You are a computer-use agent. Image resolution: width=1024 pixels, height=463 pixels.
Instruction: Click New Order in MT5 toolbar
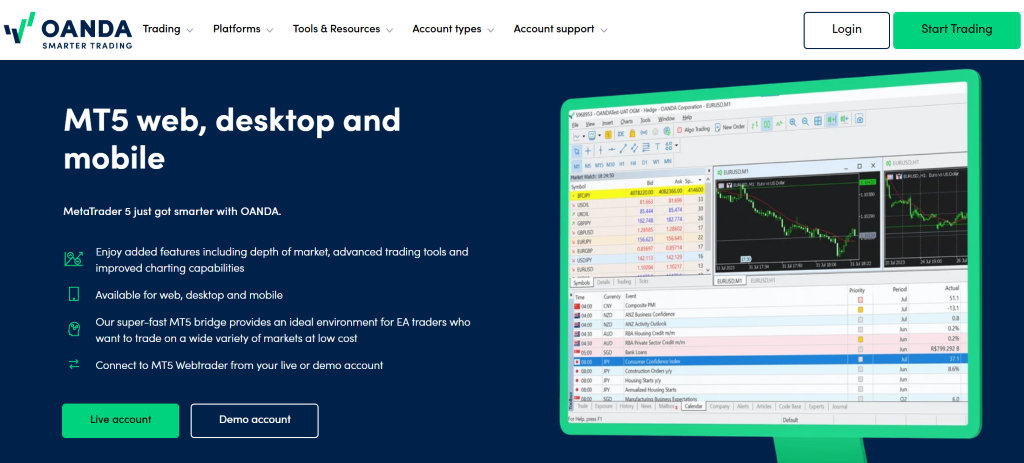(729, 127)
